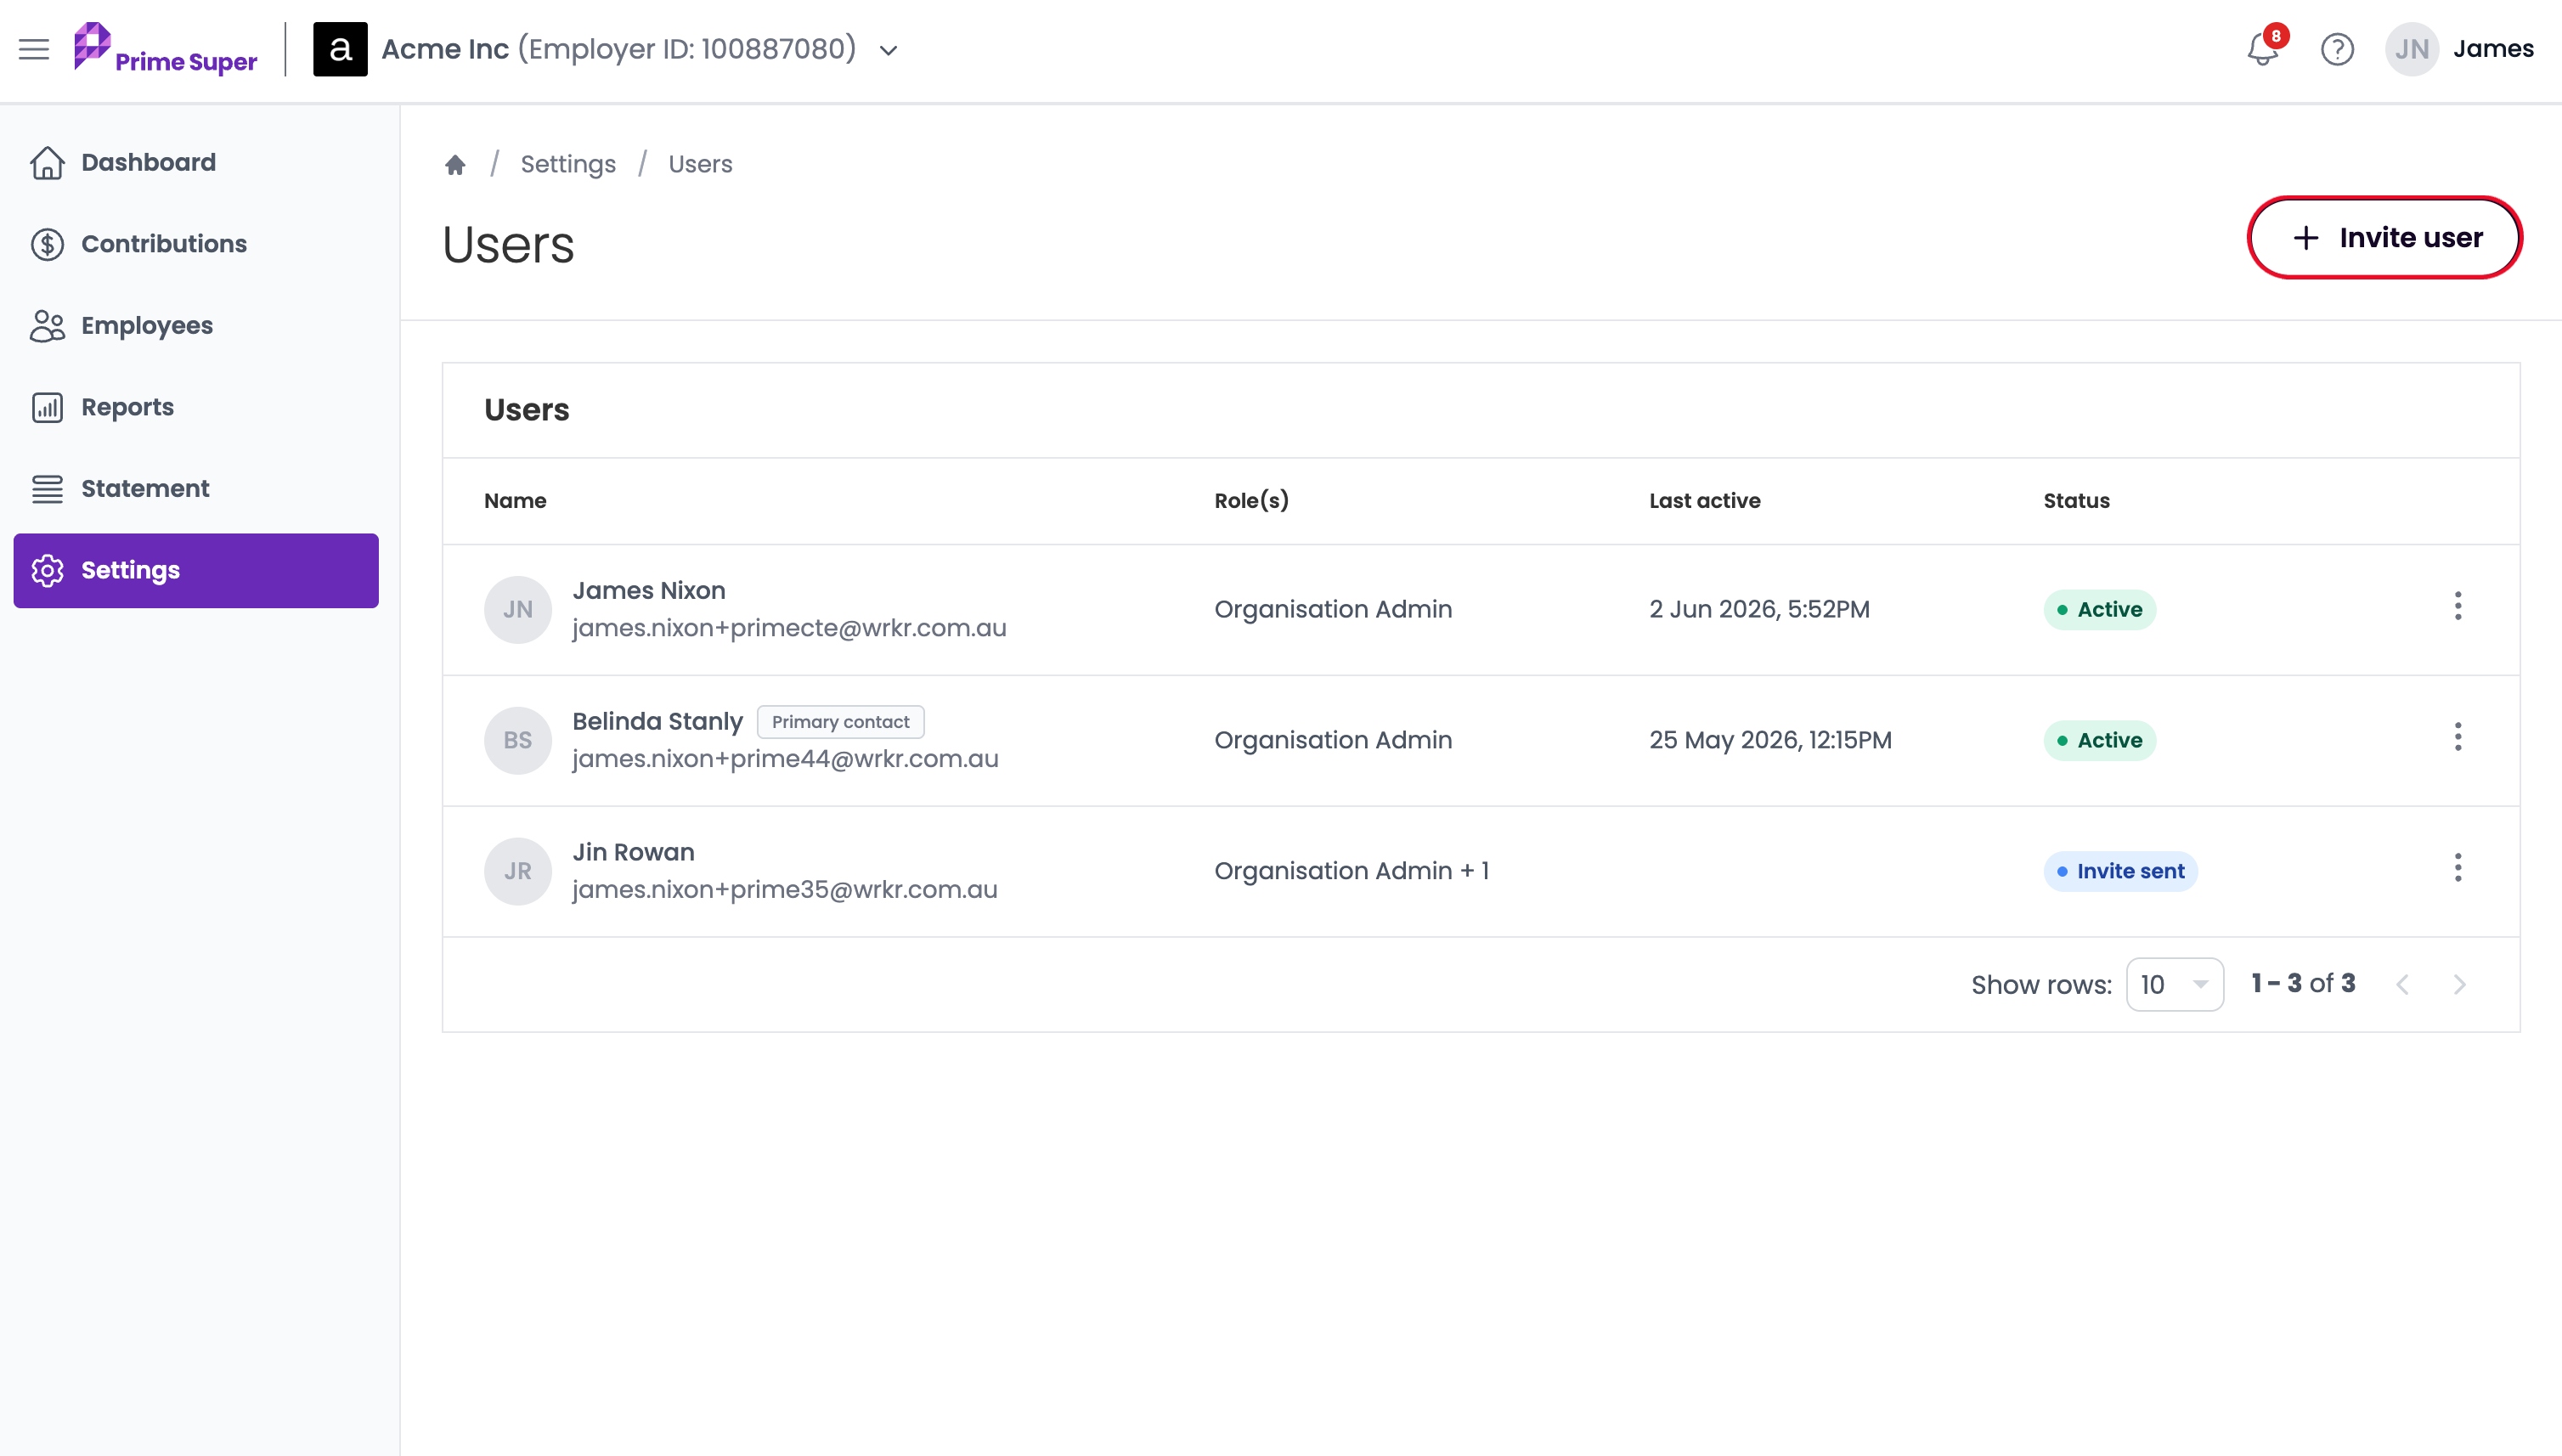Click the Prime Super logo
Image resolution: width=2562 pixels, height=1456 pixels.
click(x=165, y=49)
